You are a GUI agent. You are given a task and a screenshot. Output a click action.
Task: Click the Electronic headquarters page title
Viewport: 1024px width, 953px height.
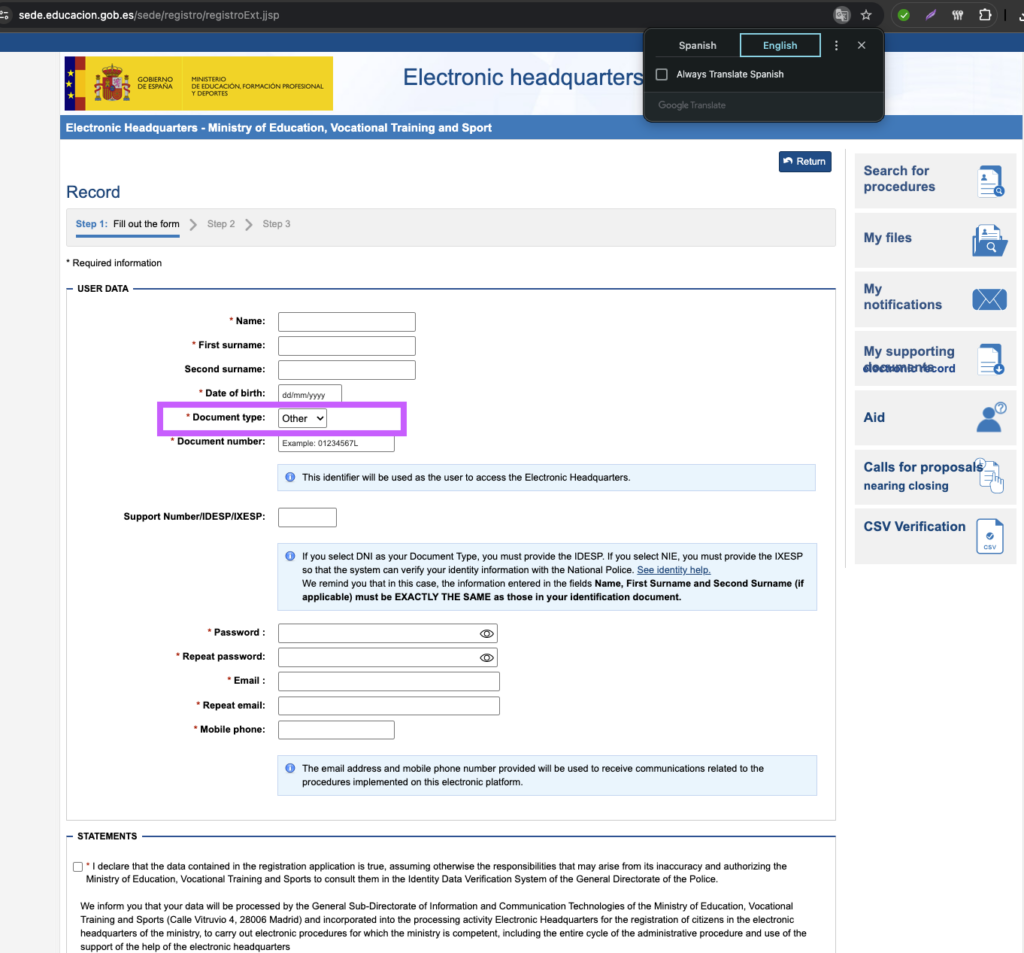point(523,78)
